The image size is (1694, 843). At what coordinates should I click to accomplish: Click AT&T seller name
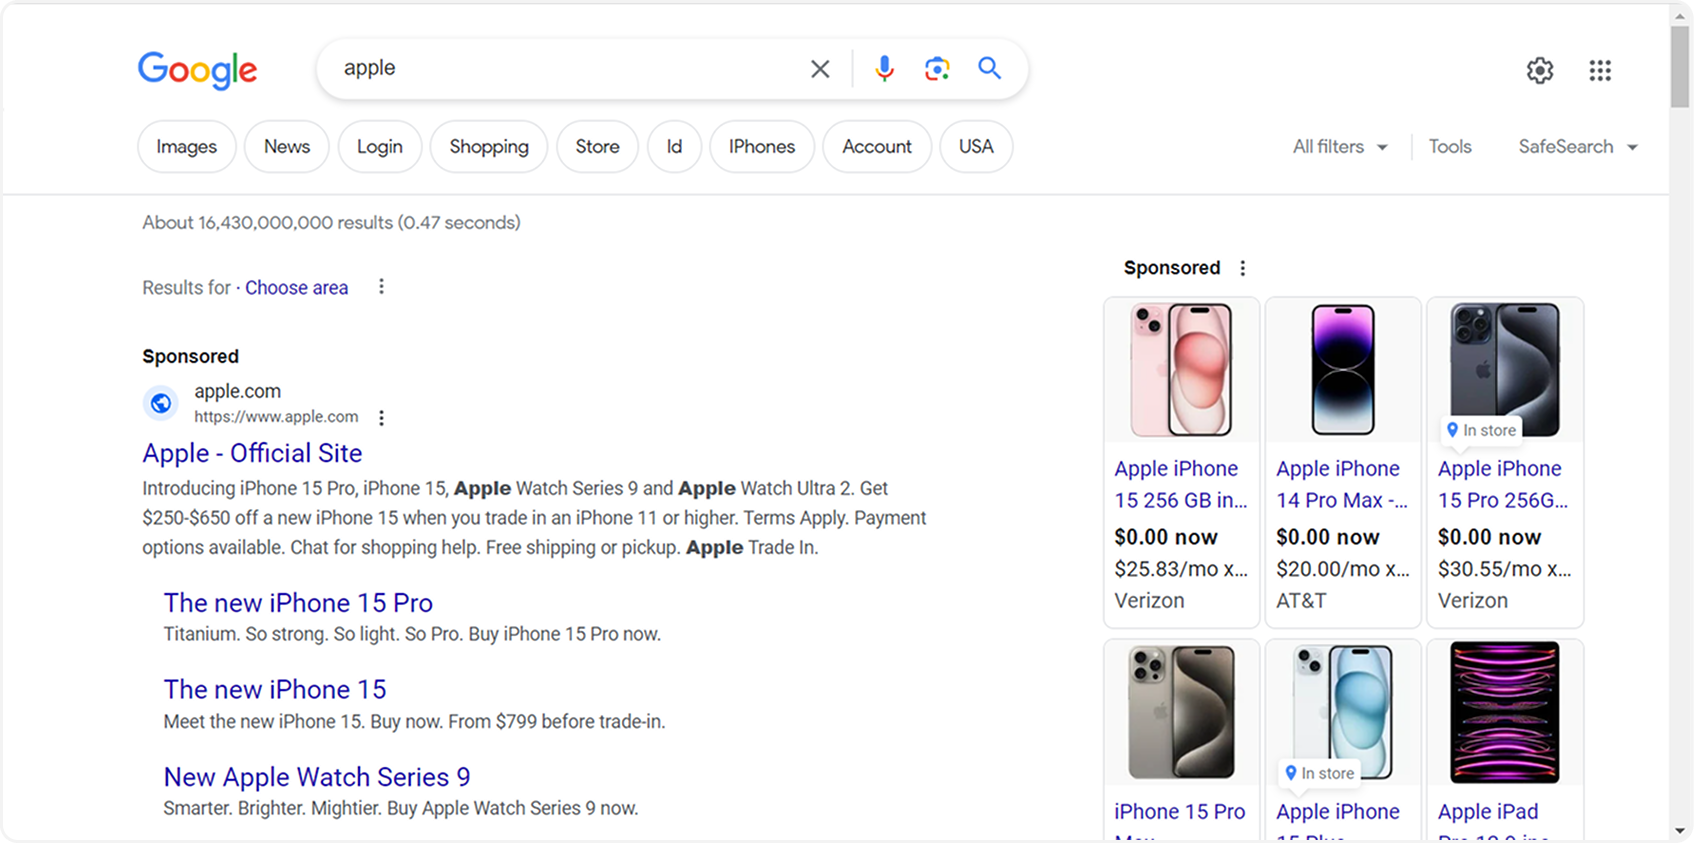[1301, 601]
